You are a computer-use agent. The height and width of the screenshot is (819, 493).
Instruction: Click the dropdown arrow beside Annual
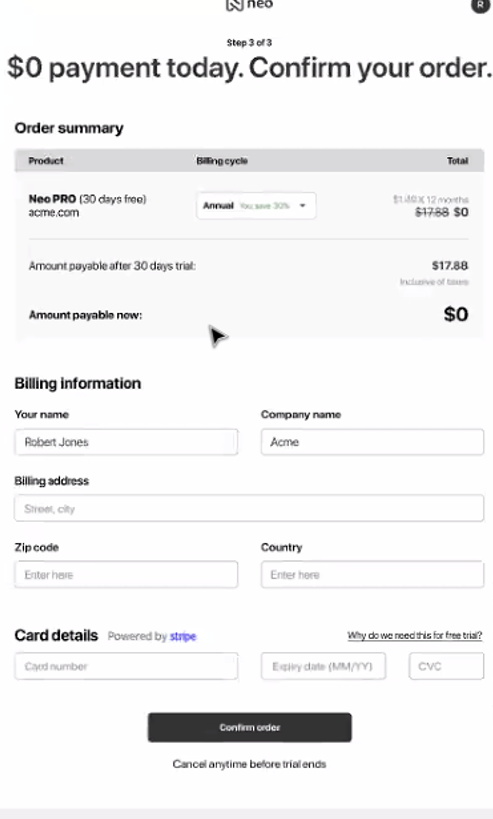pyautogui.click(x=302, y=206)
